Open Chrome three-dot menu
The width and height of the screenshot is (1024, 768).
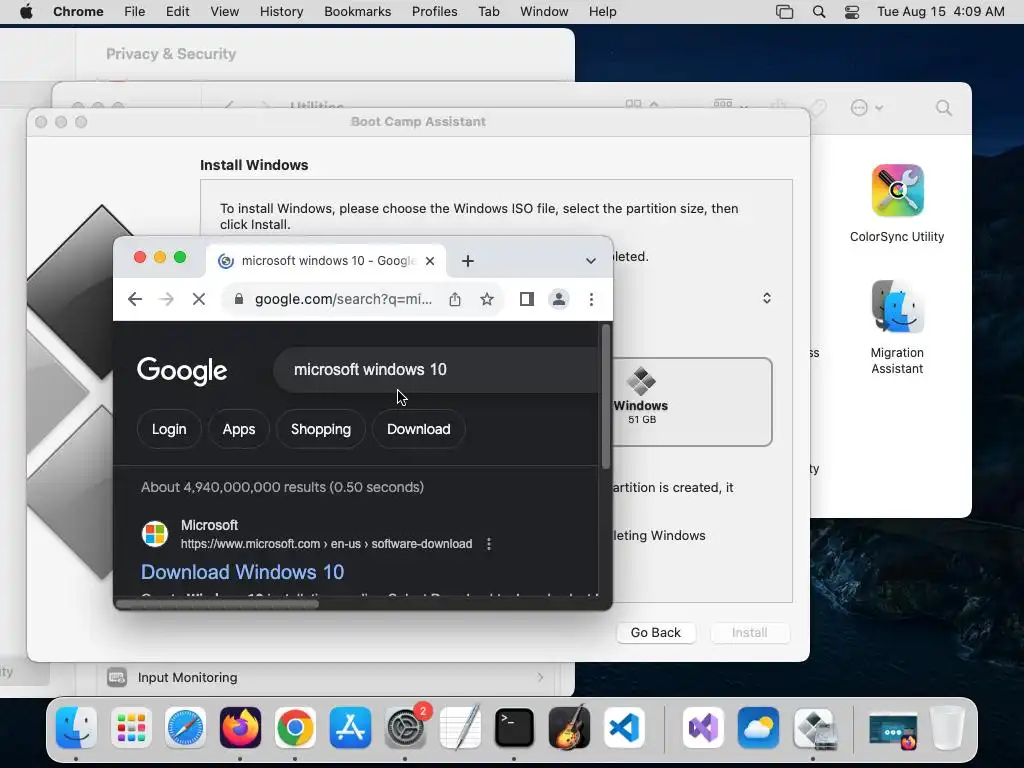click(x=591, y=299)
